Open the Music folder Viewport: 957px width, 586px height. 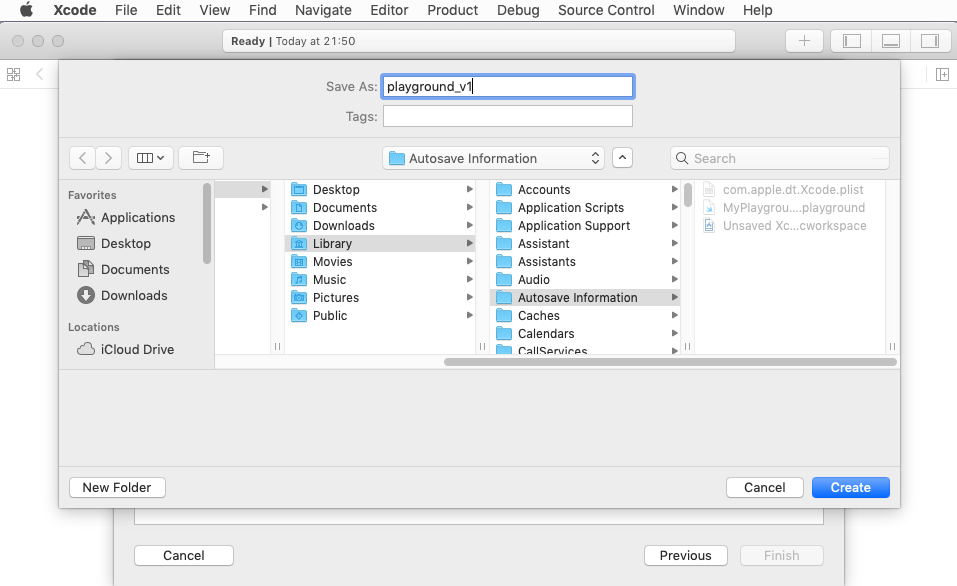(380, 280)
